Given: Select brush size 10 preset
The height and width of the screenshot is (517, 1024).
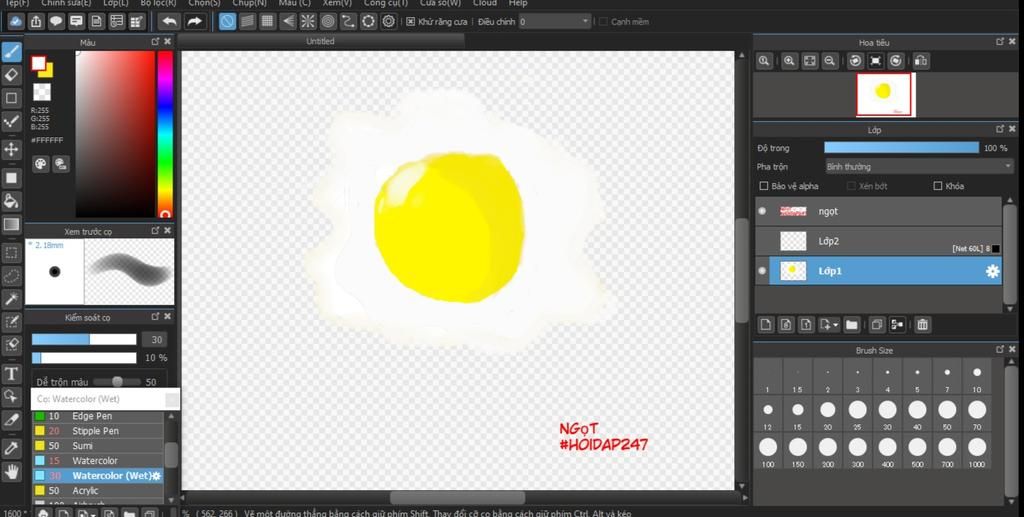Looking at the screenshot, I should (976, 377).
